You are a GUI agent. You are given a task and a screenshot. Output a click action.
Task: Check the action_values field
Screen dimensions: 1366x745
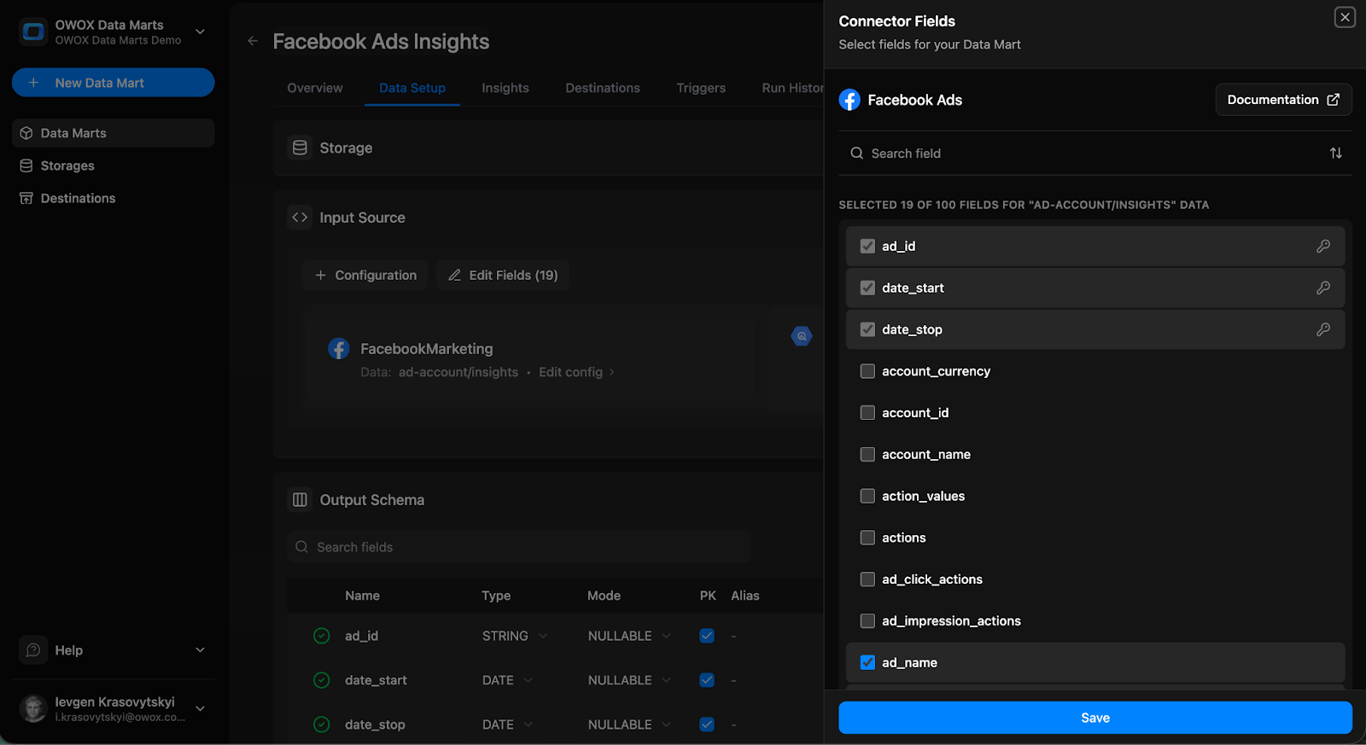[867, 496]
